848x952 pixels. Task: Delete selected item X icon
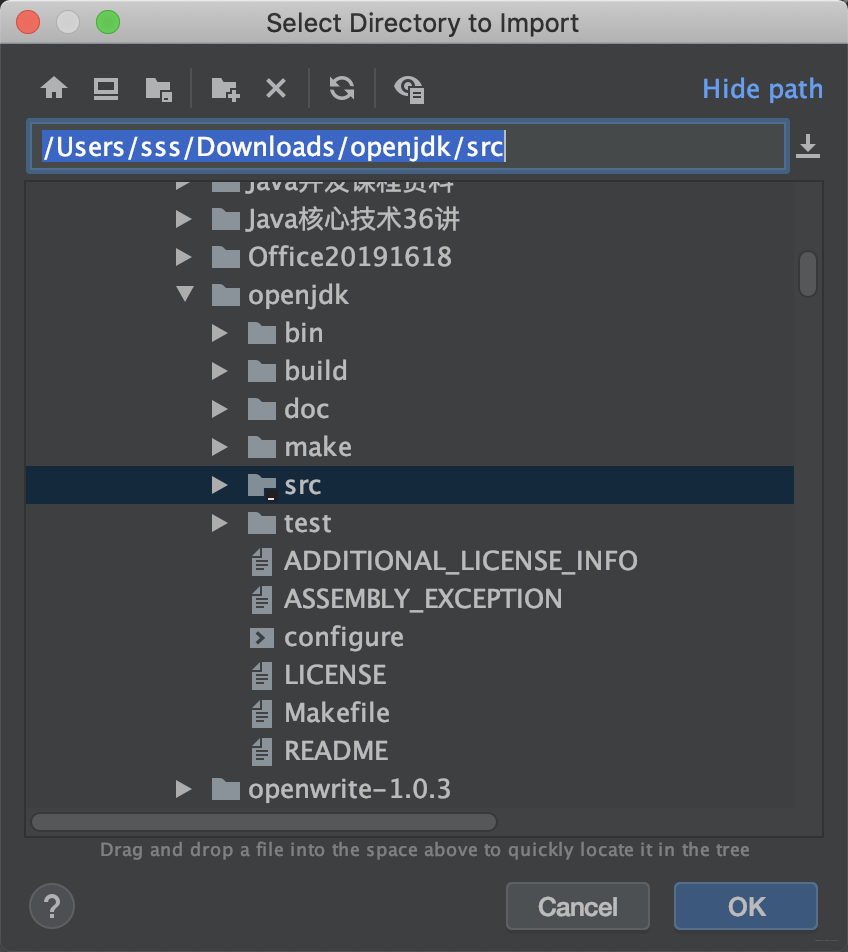tap(276, 89)
